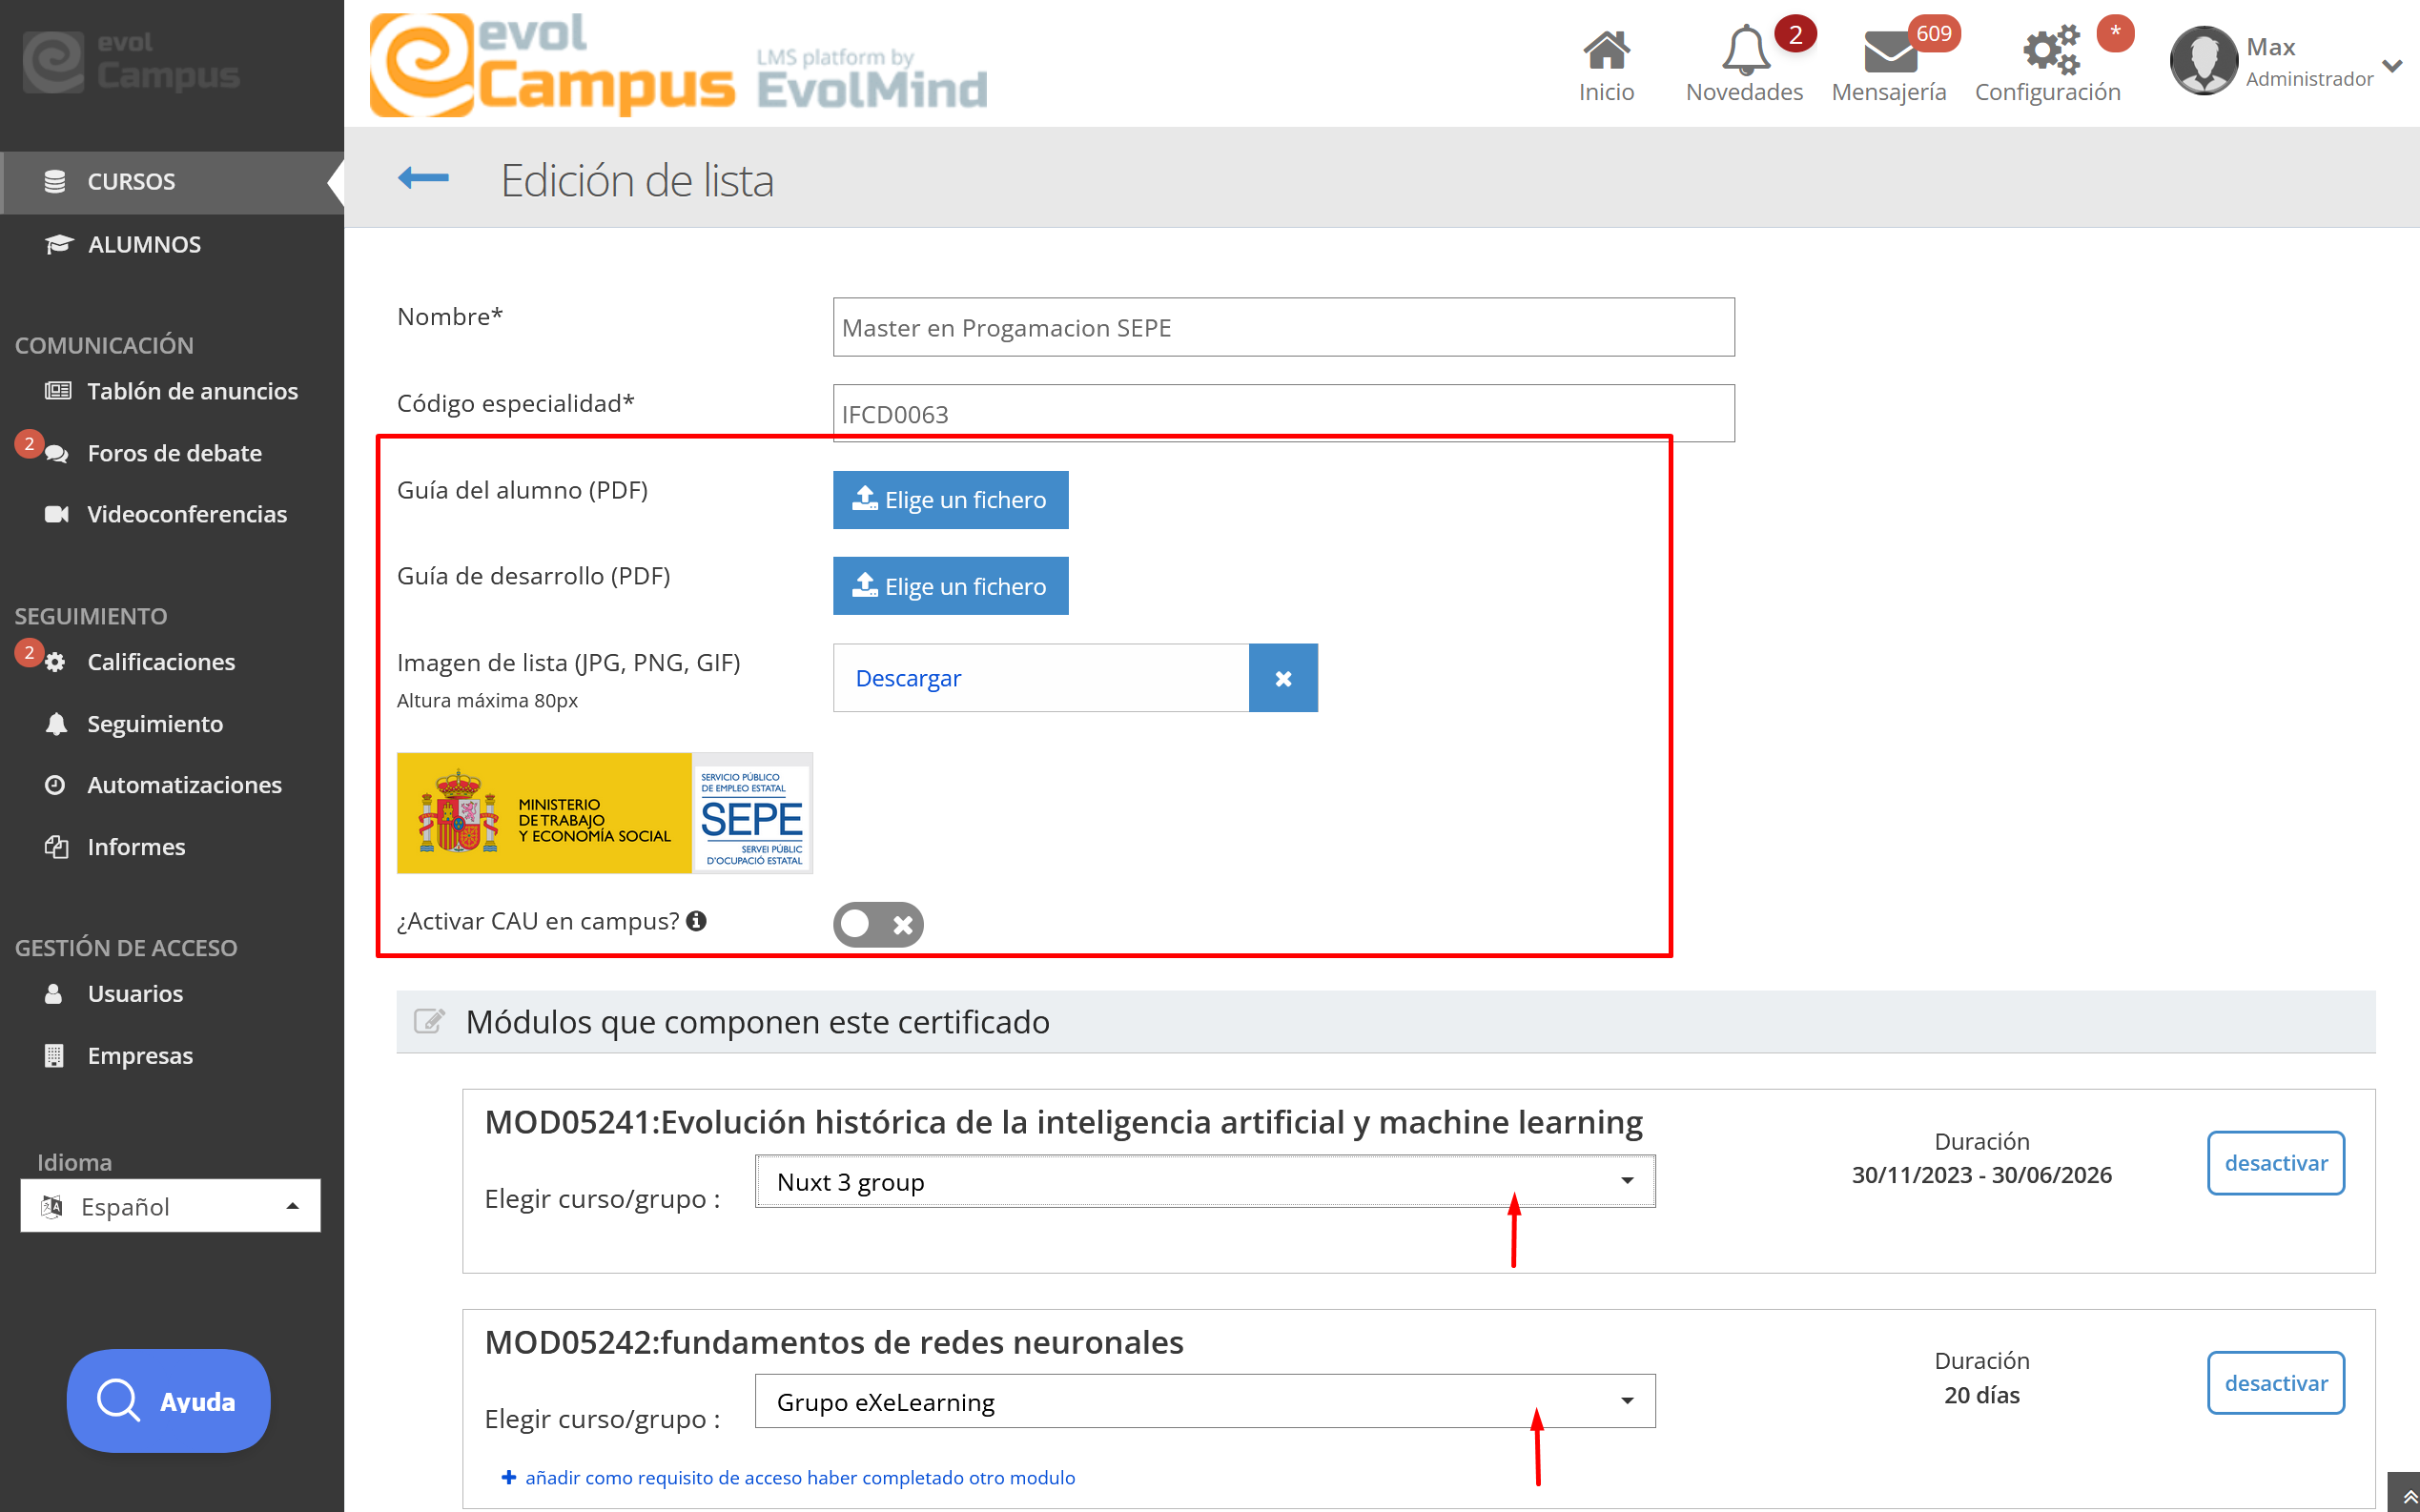This screenshot has width=2420, height=1512.
Task: Click the 30/11/2023 - 30/06/2026 duration text
Action: pyautogui.click(x=1981, y=1175)
